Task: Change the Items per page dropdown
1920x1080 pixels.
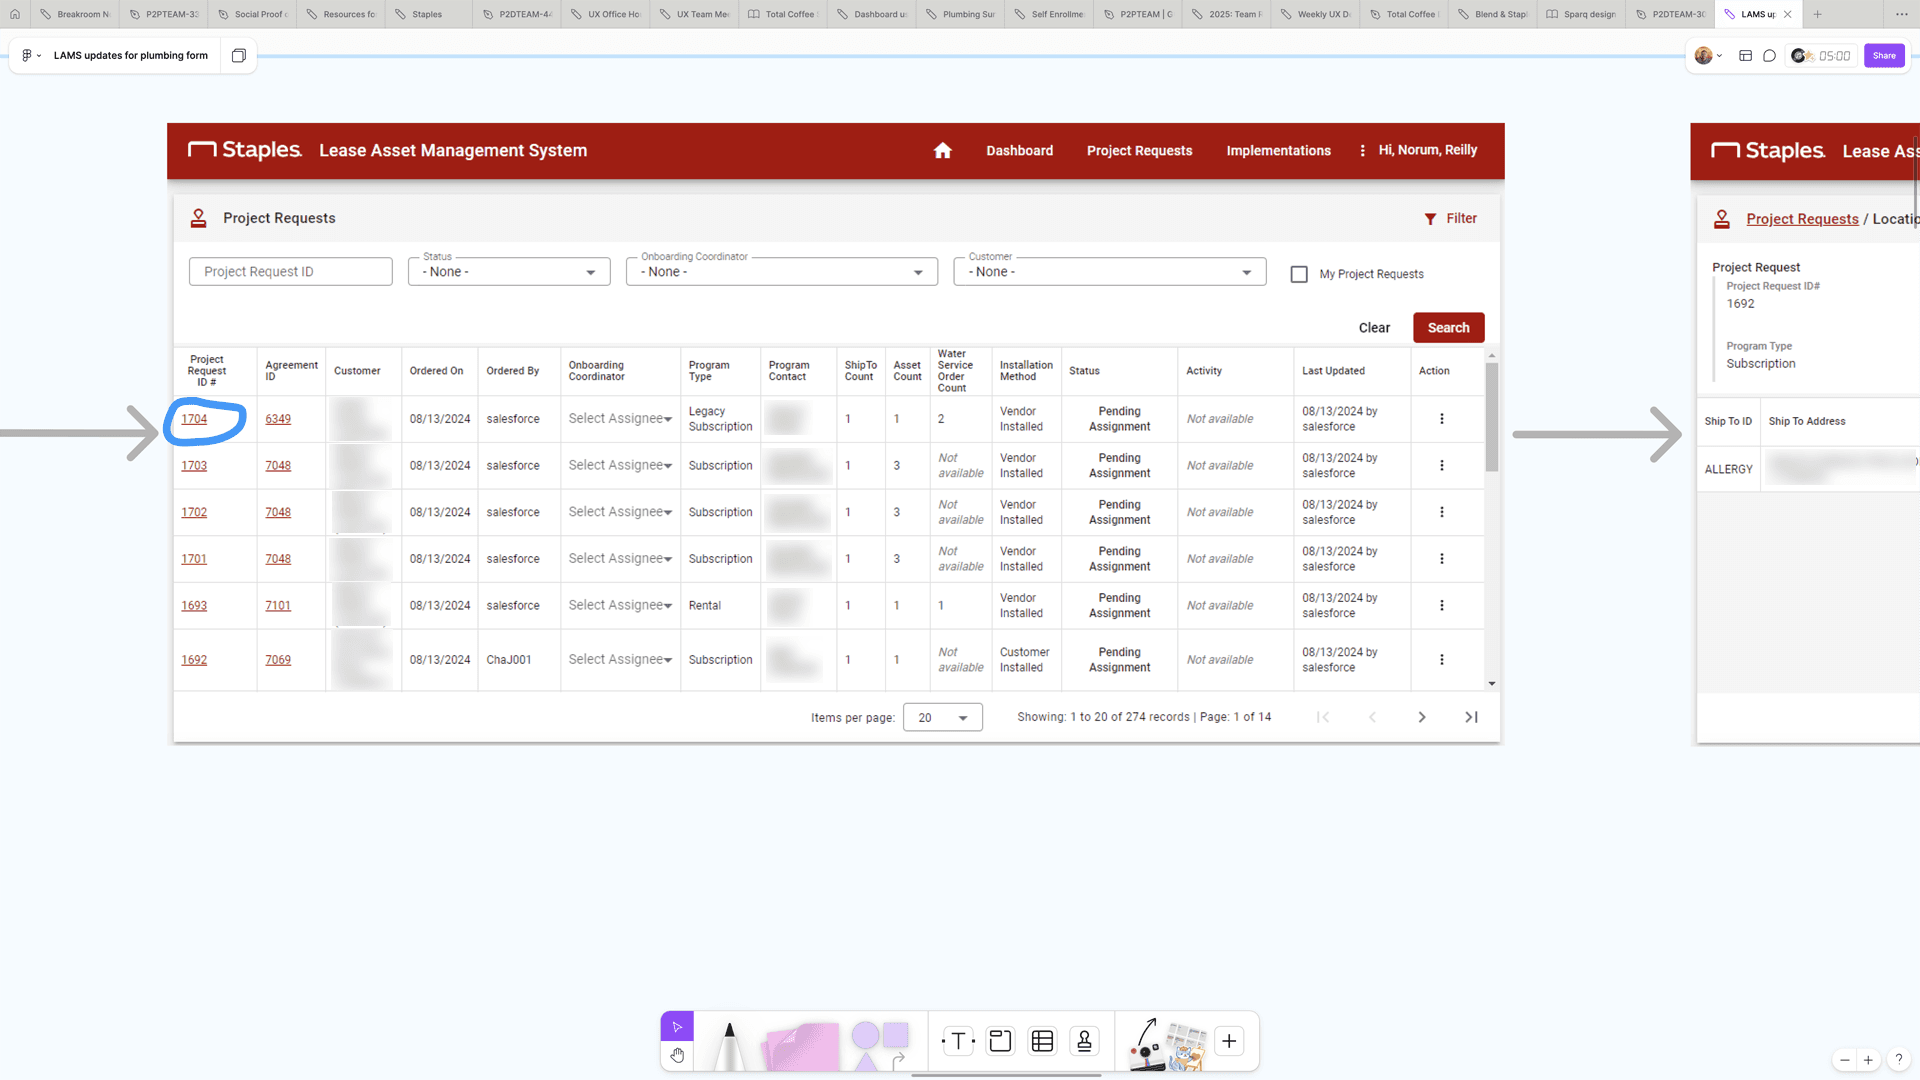Action: pos(943,717)
